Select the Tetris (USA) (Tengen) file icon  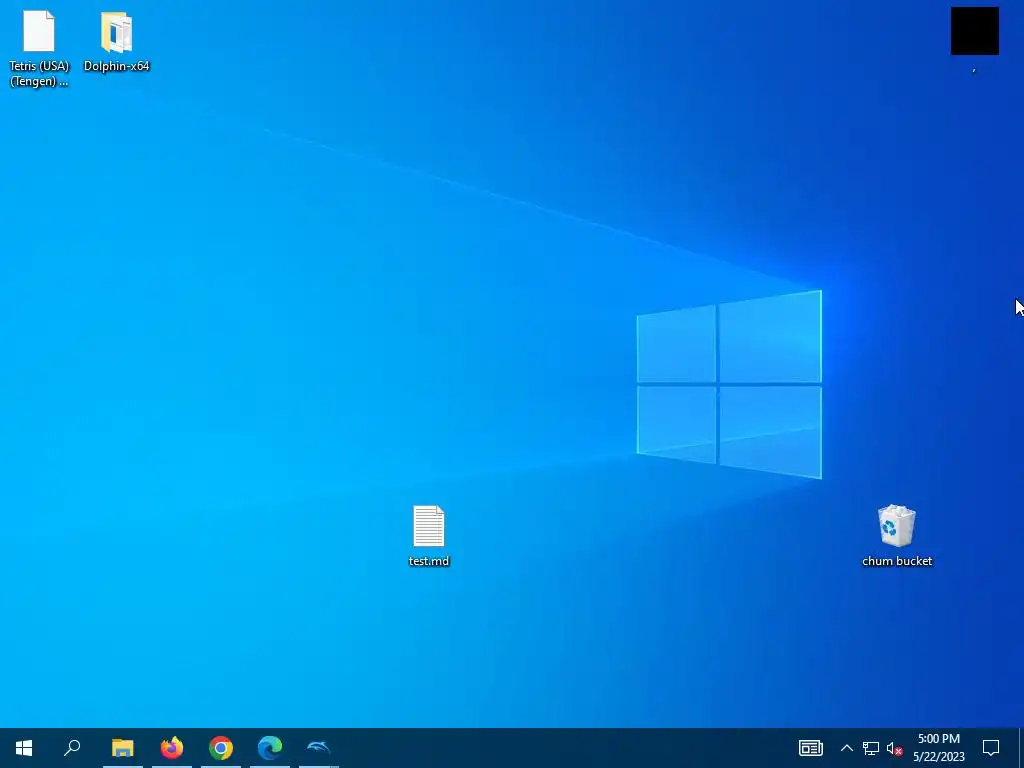pyautogui.click(x=39, y=31)
